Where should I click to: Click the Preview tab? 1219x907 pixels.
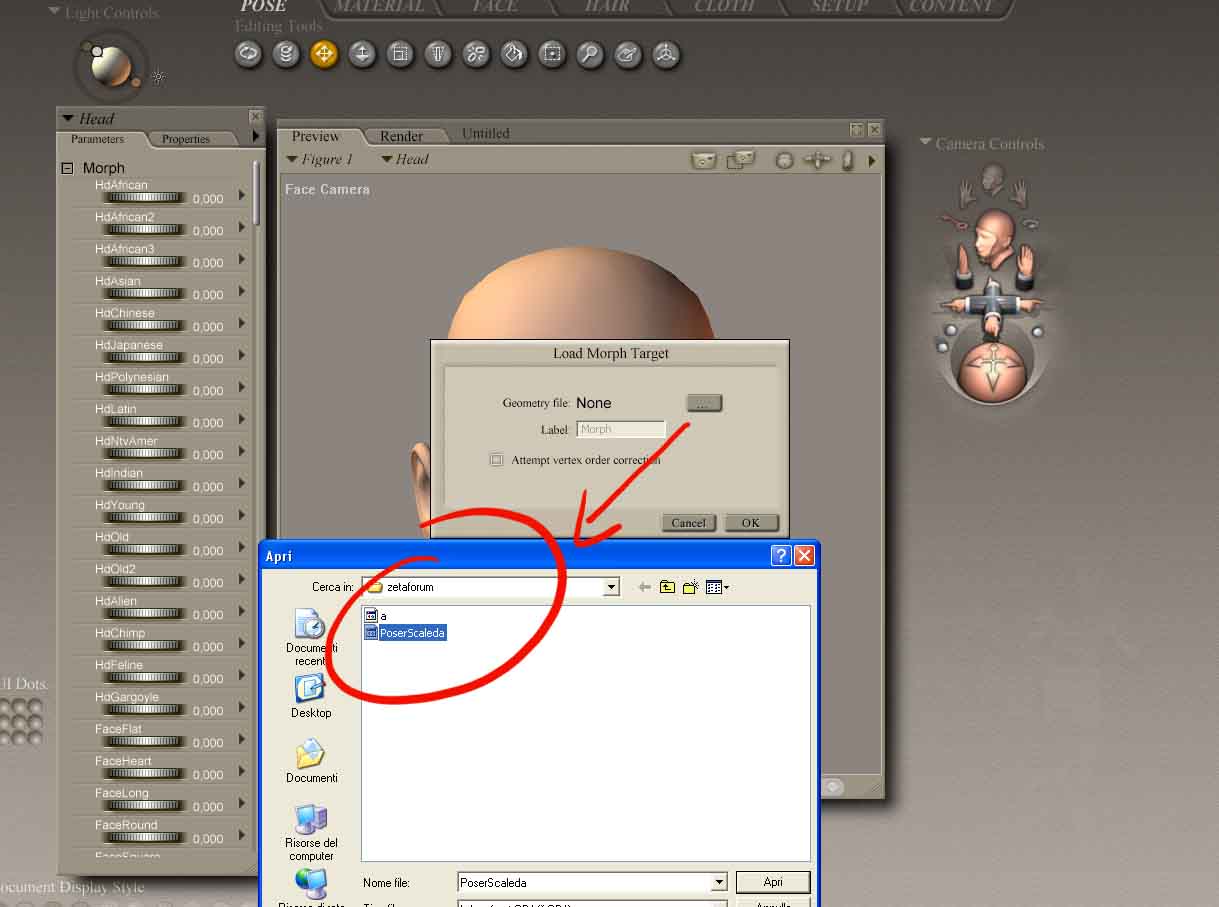(x=316, y=136)
